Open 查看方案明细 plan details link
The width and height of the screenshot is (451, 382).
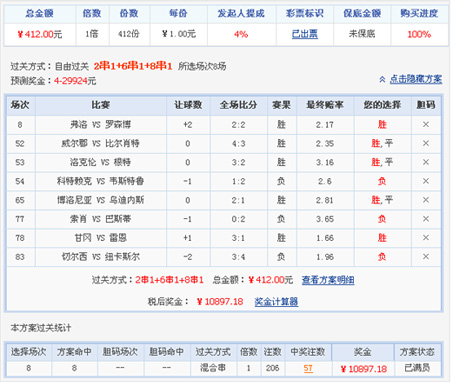click(328, 280)
